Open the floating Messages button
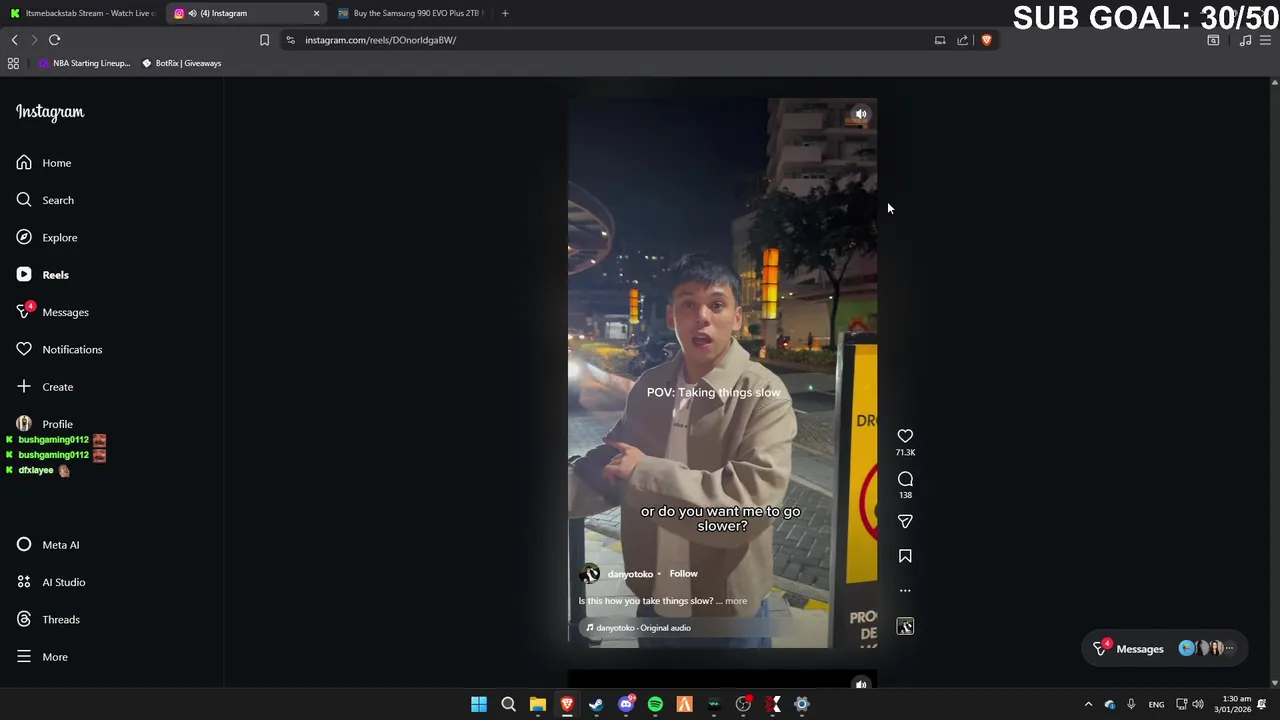The height and width of the screenshot is (720, 1280). pyautogui.click(x=1166, y=649)
